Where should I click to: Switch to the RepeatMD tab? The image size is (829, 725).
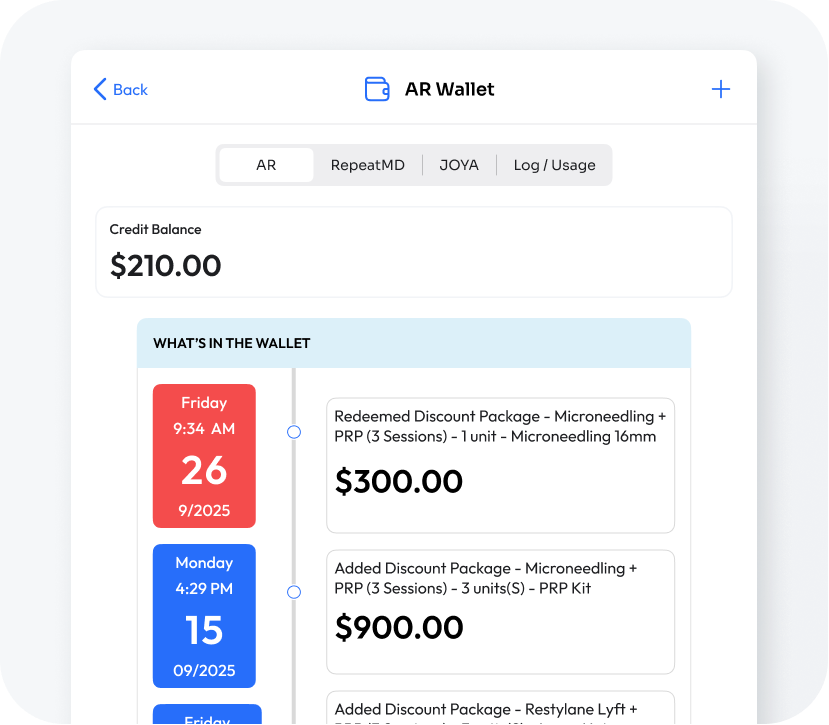[368, 165]
